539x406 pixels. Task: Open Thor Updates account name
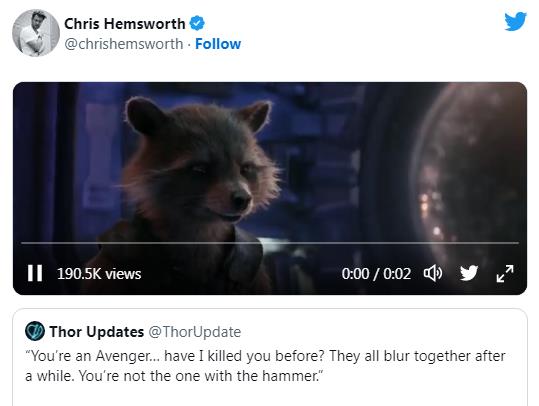coord(97,332)
